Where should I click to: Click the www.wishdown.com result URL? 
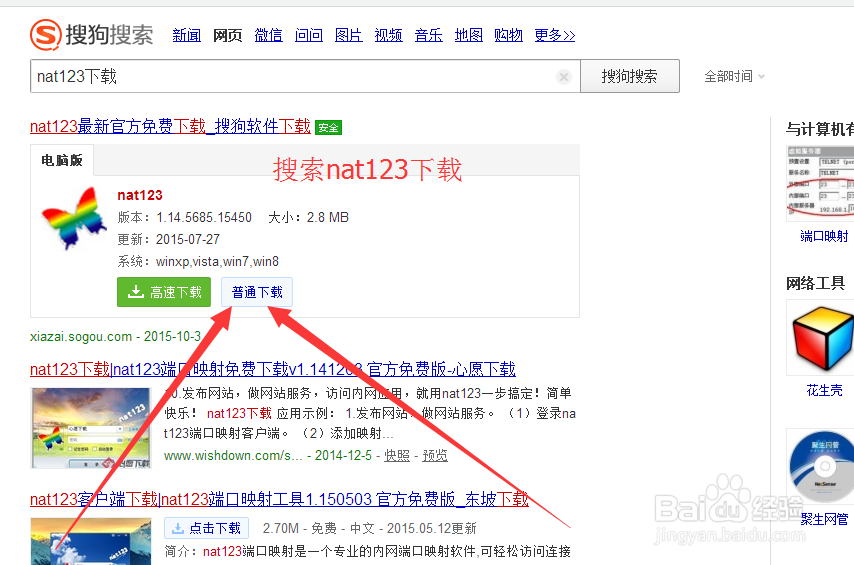tap(233, 455)
